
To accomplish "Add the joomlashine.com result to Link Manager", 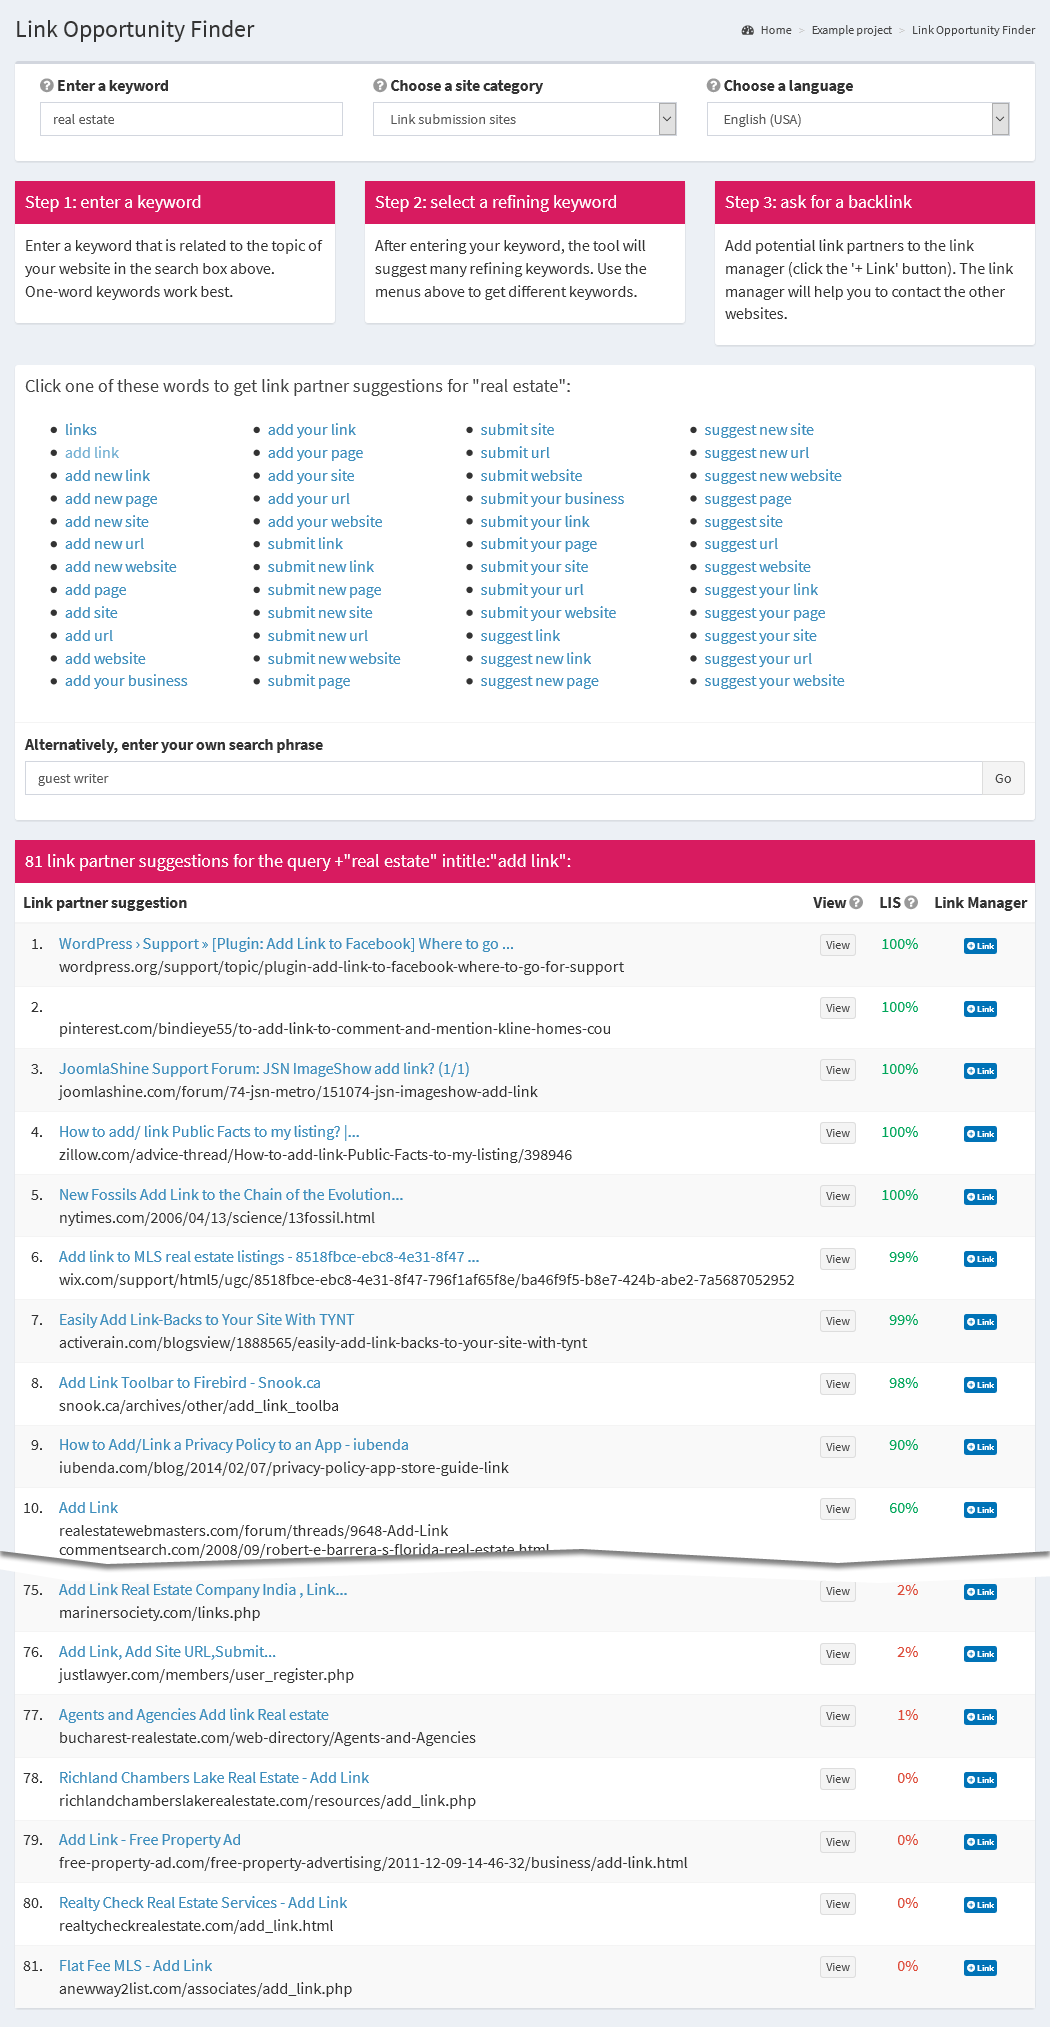I will pyautogui.click(x=980, y=1071).
